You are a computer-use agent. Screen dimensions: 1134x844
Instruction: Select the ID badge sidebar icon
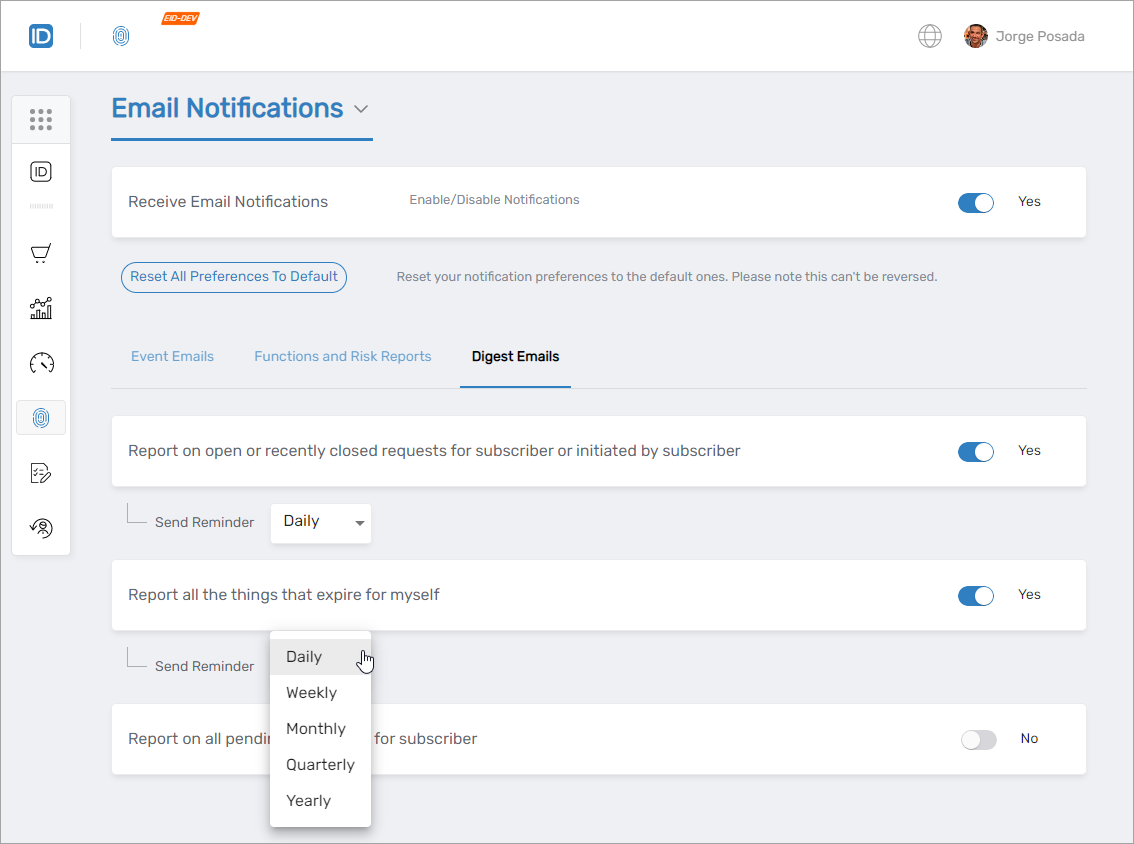tap(41, 171)
